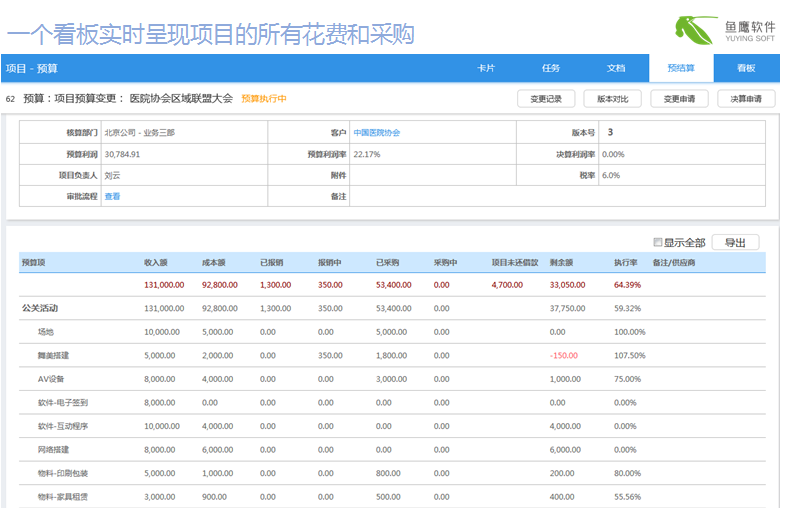Click the 执行率 column header
This screenshot has height=512, width=786.
tap(625, 262)
